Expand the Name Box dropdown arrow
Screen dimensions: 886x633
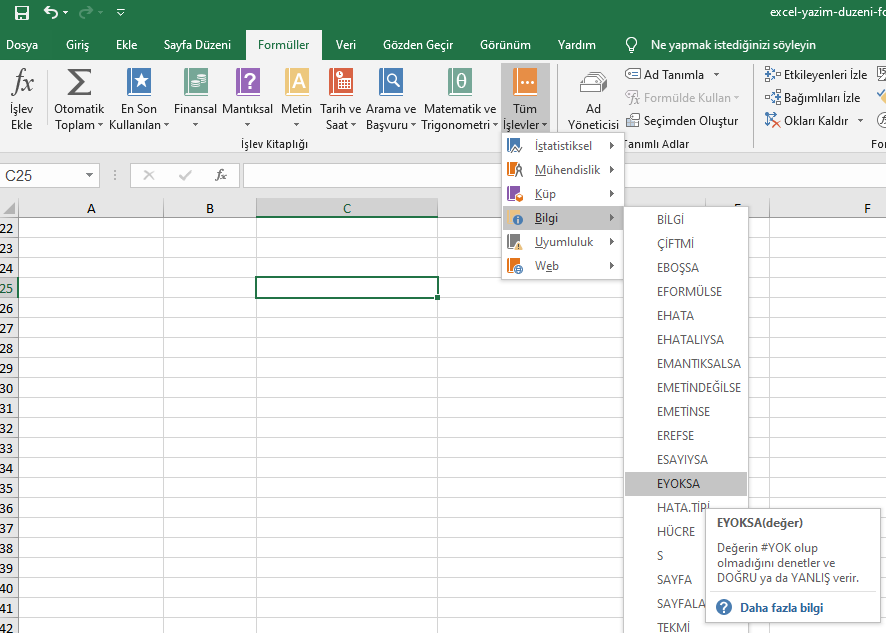(90, 175)
